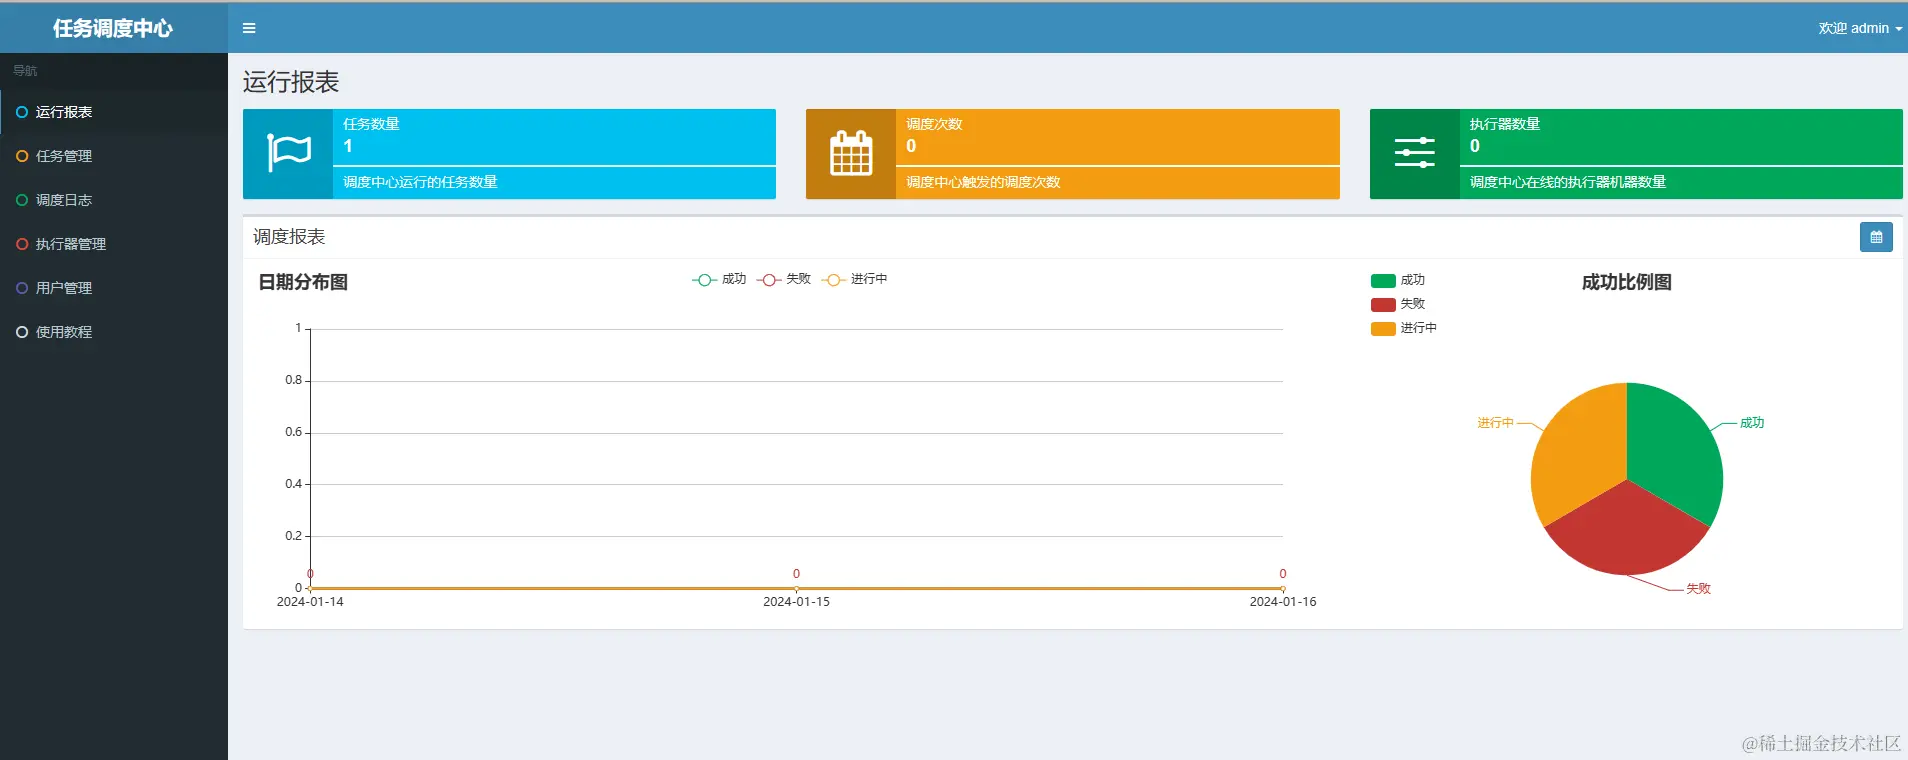Click the 任务调度中心 logo title

[x=113, y=28]
